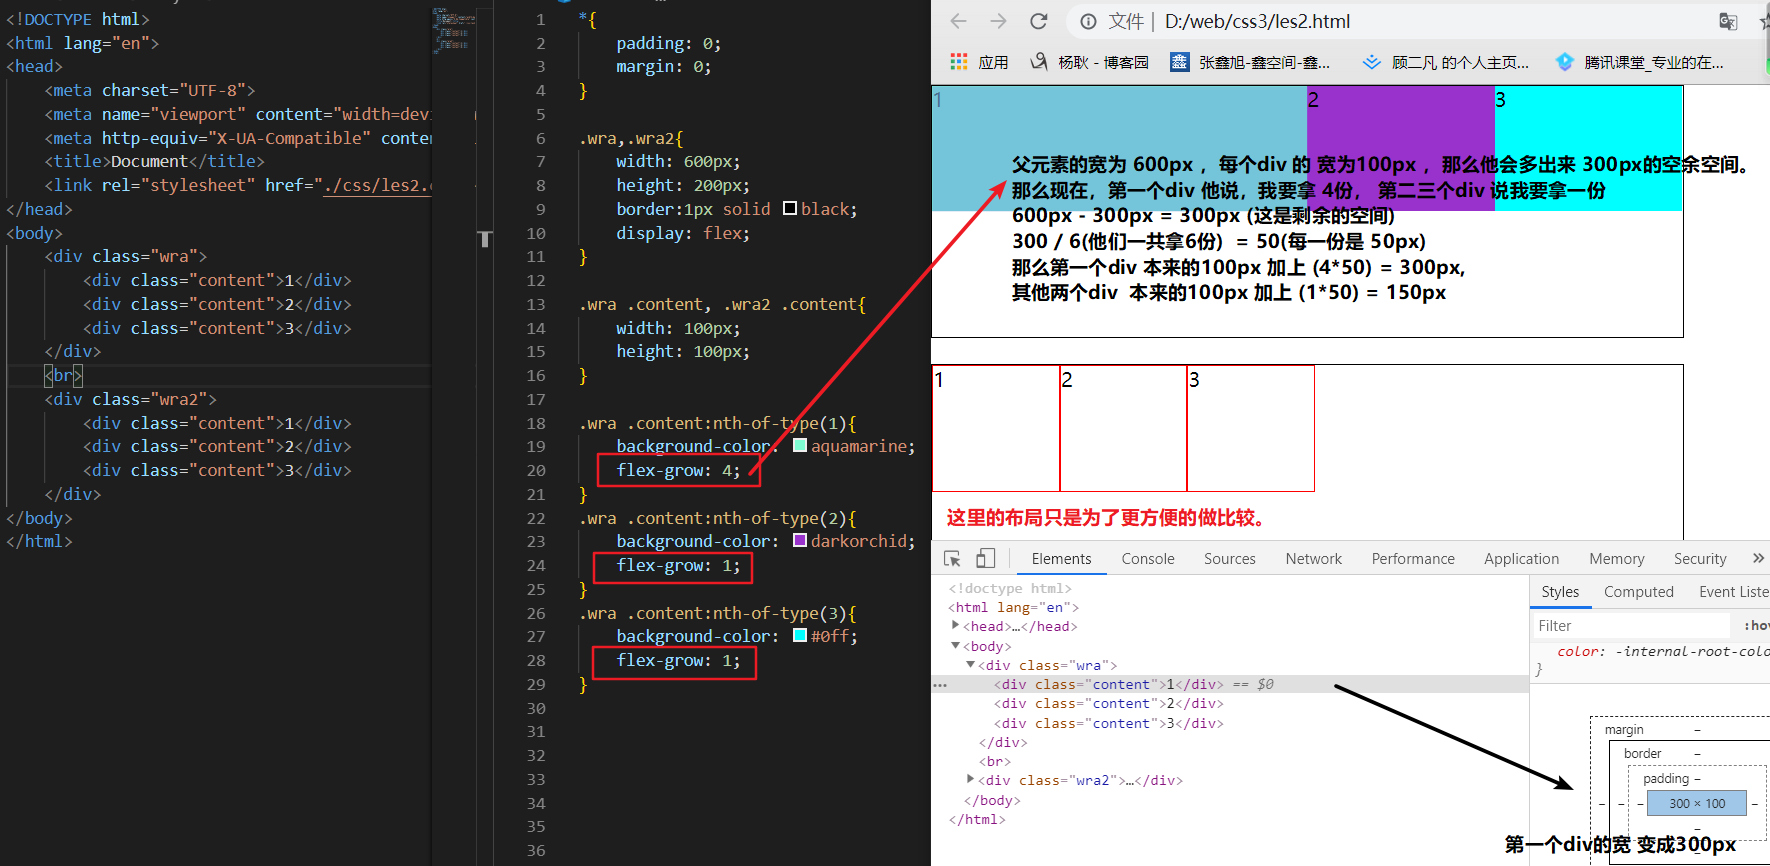The width and height of the screenshot is (1770, 866).
Task: Click the Filter field in Styles pane
Action: 1630,626
